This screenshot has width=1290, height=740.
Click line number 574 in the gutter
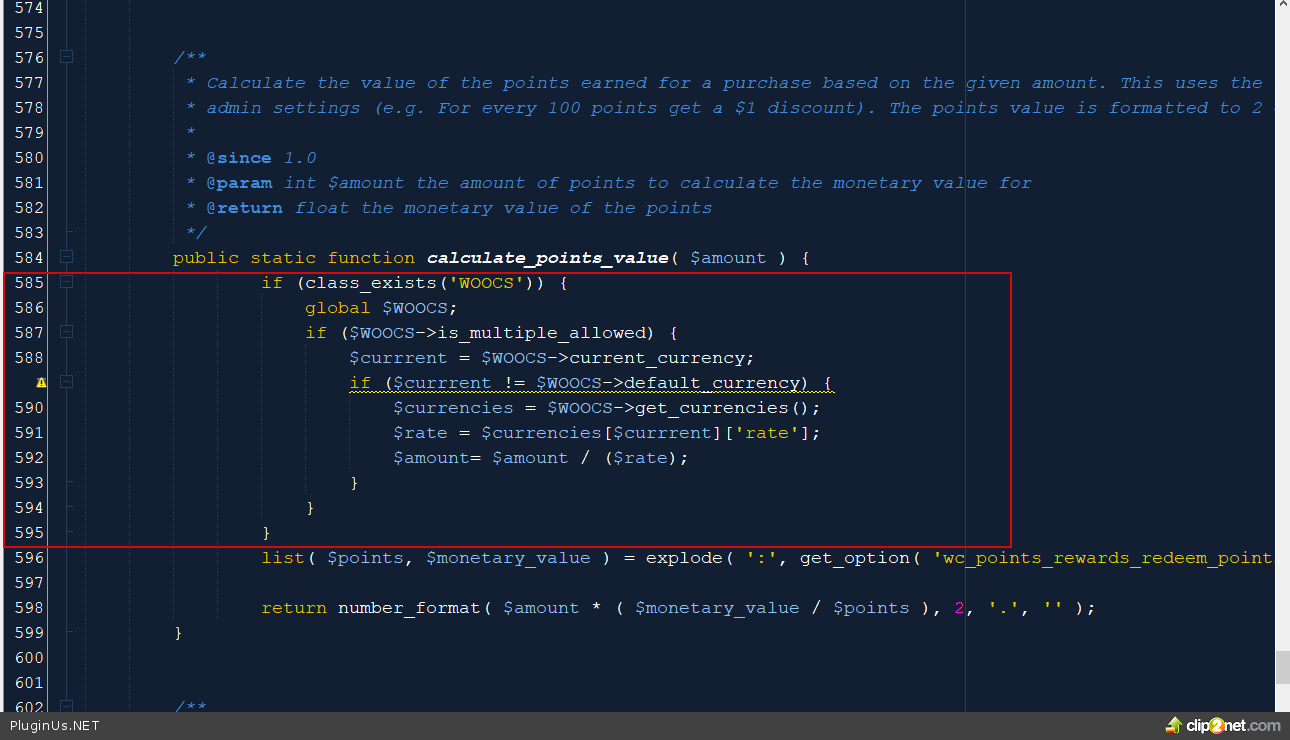click(x=29, y=8)
